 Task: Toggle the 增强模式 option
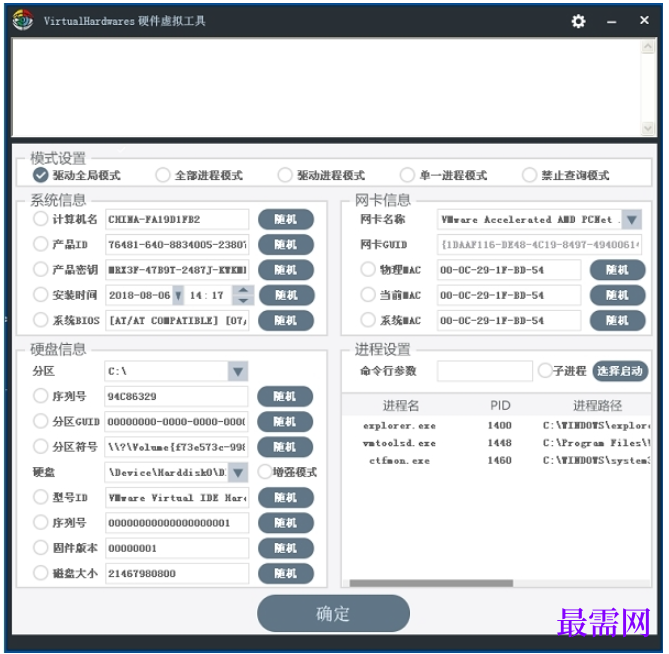tap(265, 472)
